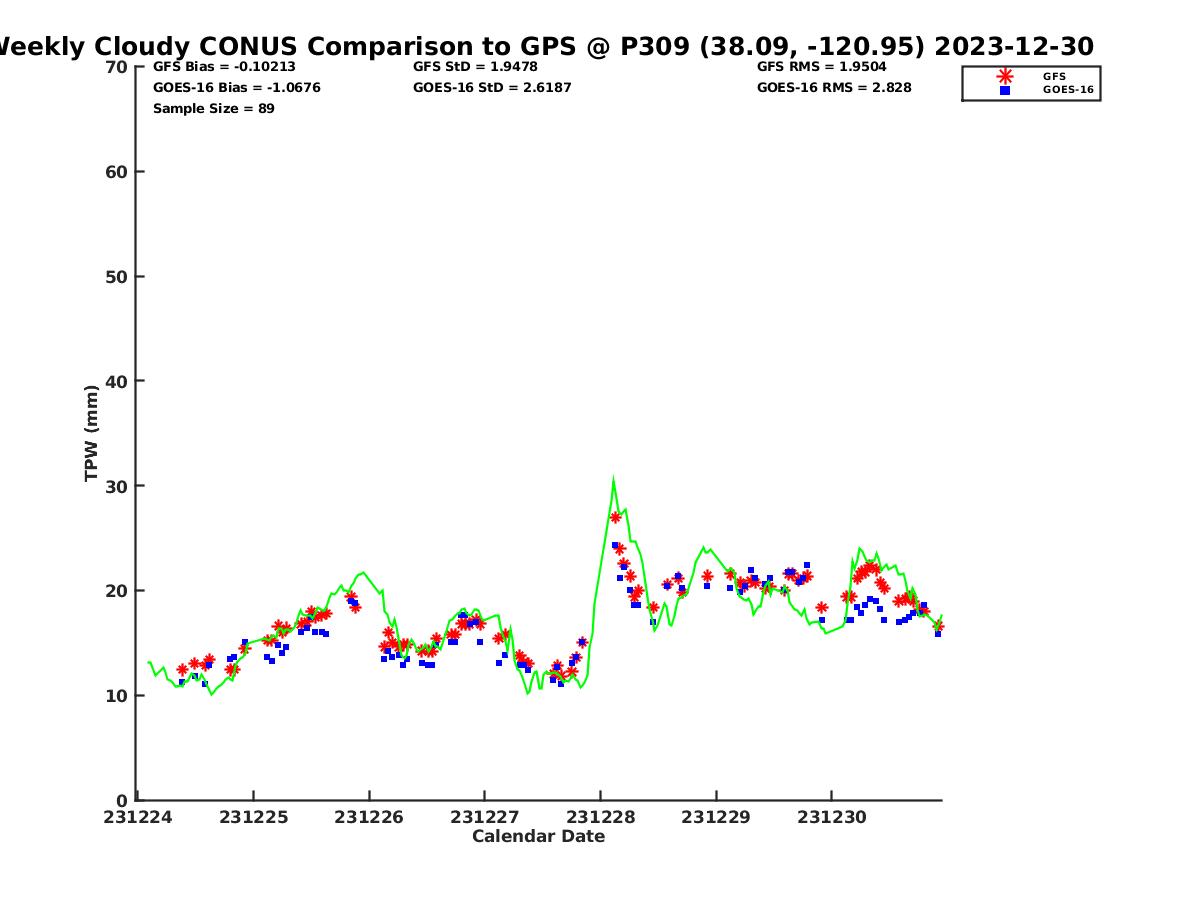1200x900 pixels.
Task: Click the 30 y-axis tick label
Action: coord(116,486)
